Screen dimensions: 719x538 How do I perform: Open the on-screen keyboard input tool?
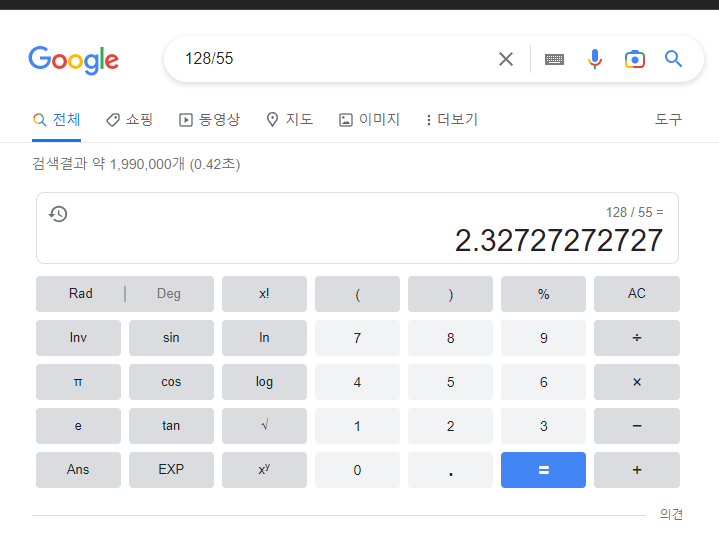coord(554,59)
